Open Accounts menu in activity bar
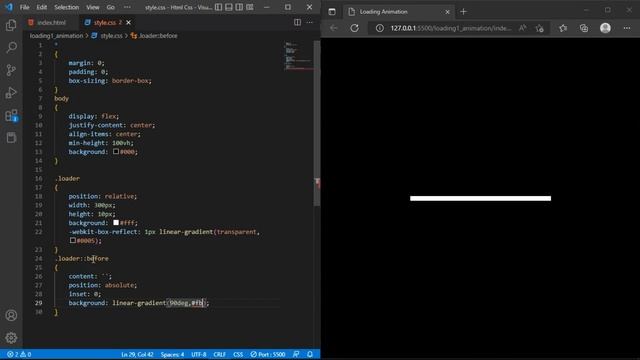The image size is (640, 360). pyautogui.click(x=11, y=315)
